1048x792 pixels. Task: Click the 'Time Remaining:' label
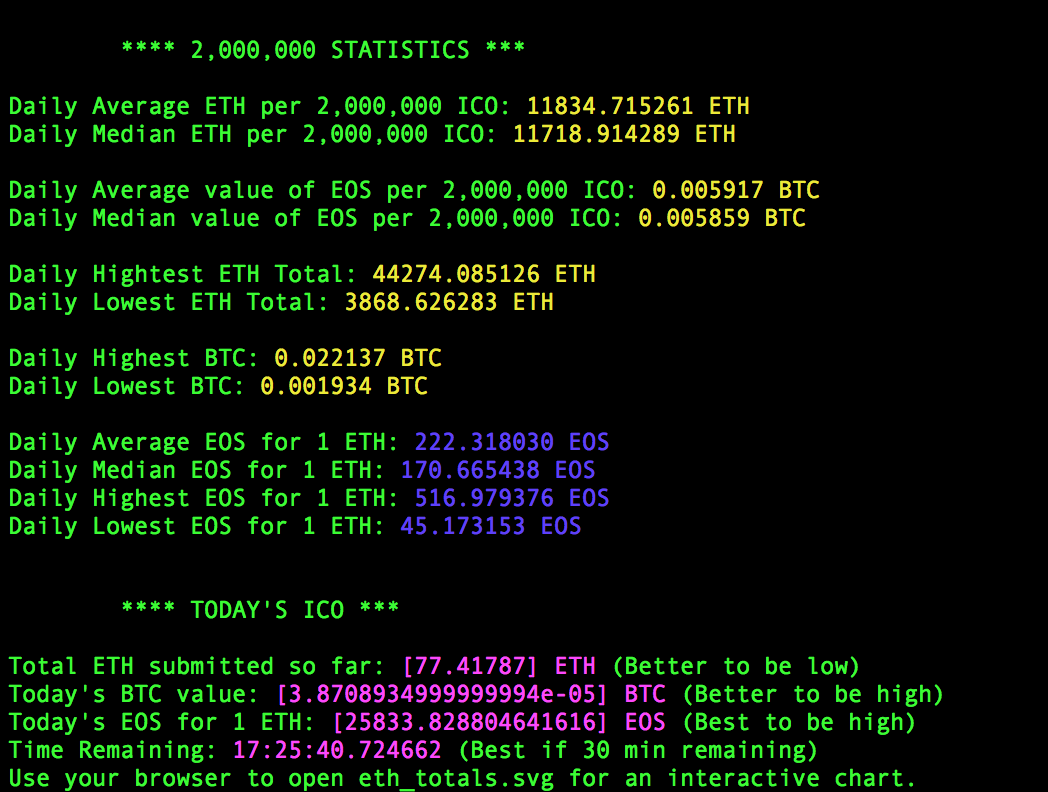(x=113, y=751)
